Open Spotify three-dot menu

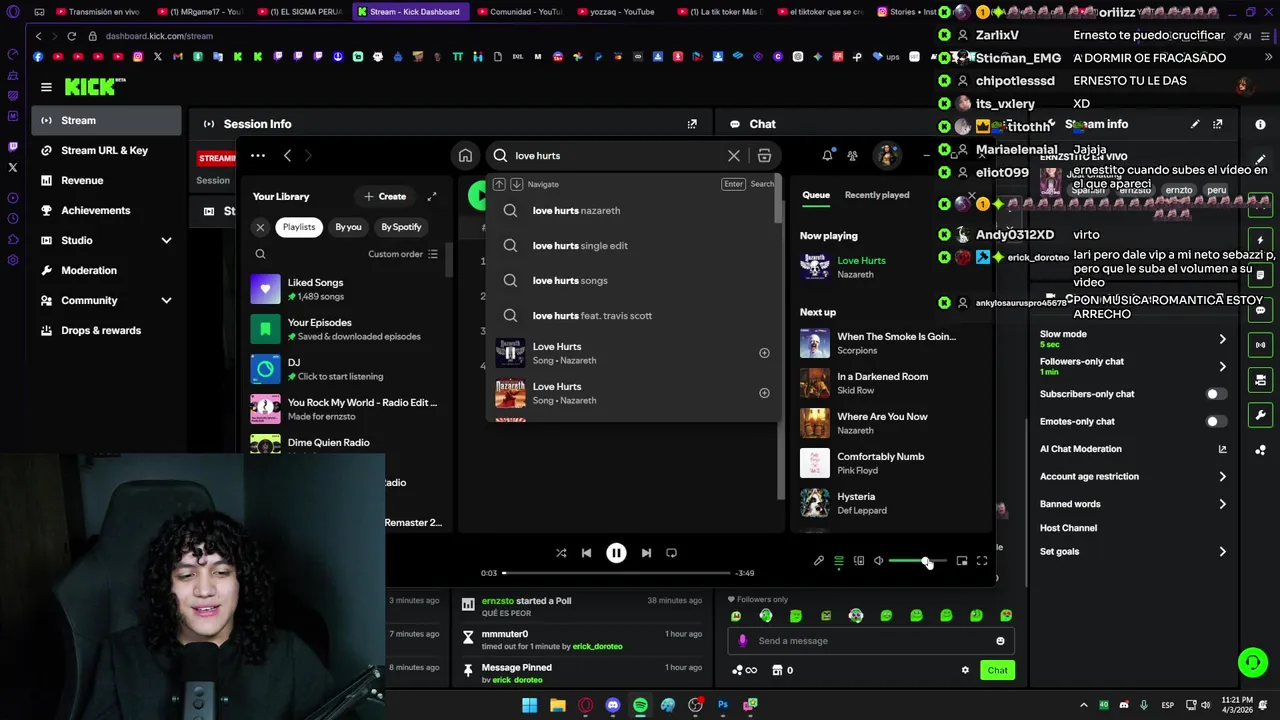257,156
